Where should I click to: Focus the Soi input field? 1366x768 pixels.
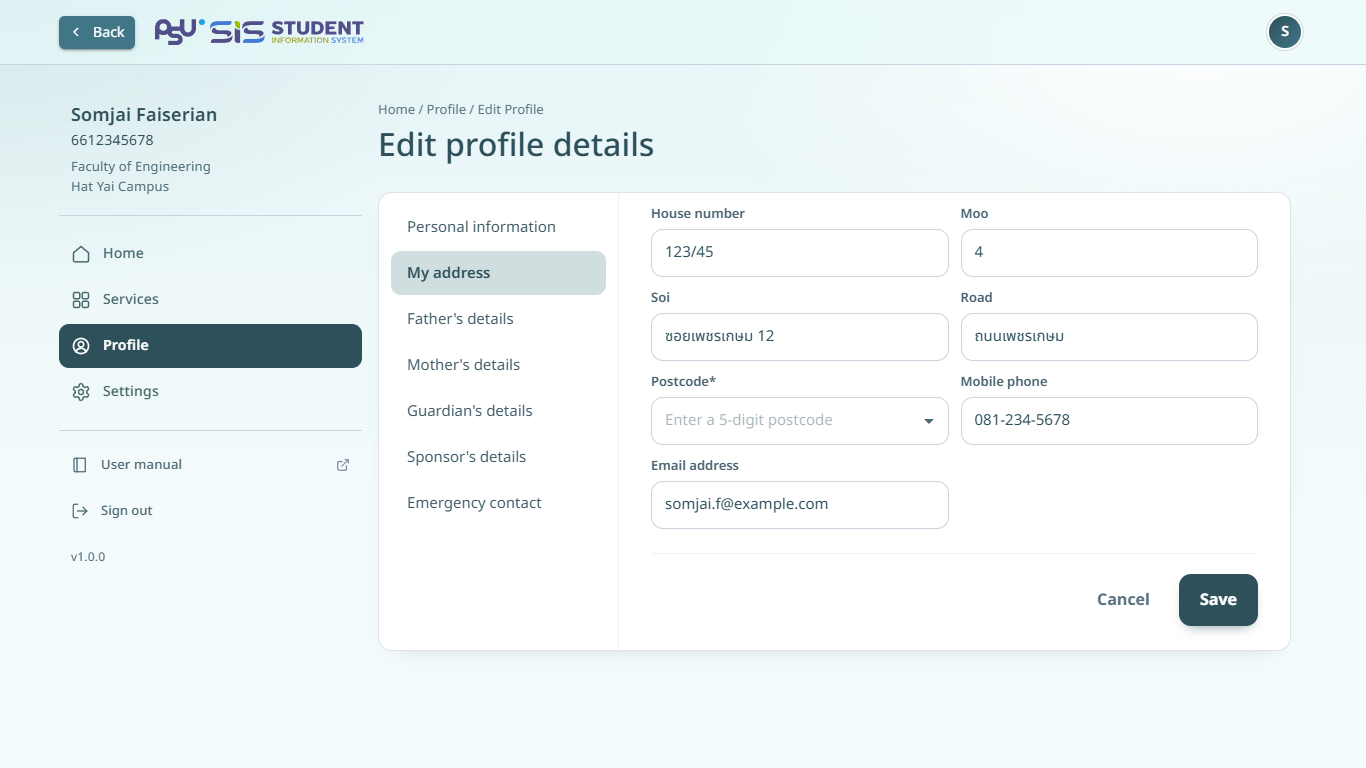pos(799,337)
